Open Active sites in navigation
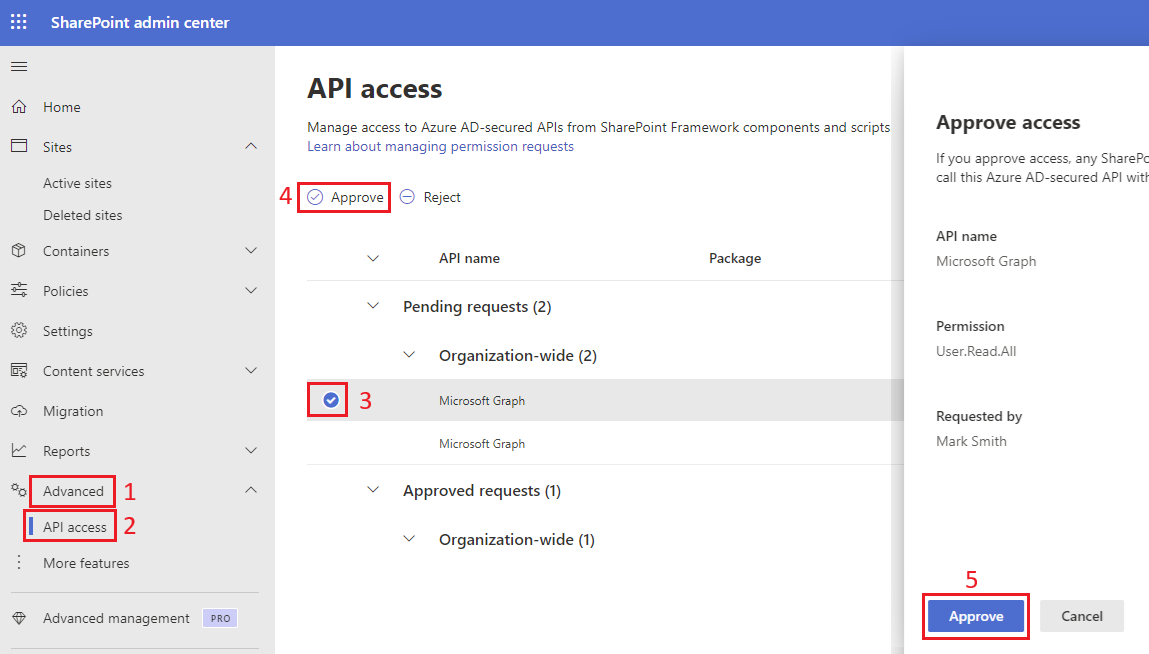This screenshot has width=1149, height=654. click(77, 183)
